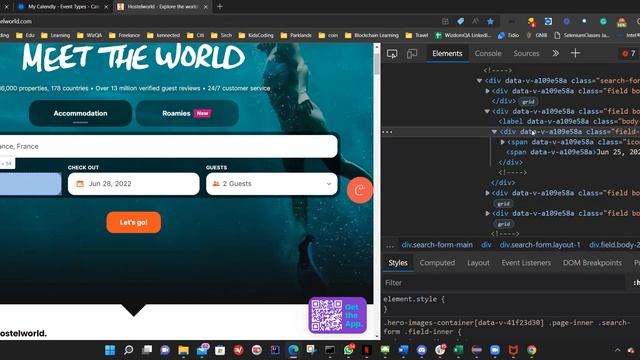Show hidden system tray icons chevron

(x=618, y=350)
